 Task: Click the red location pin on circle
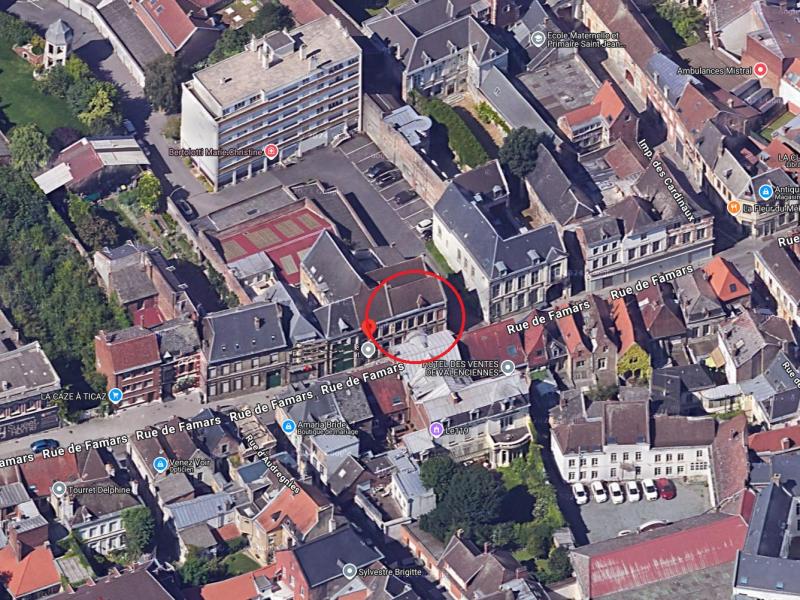(x=368, y=328)
